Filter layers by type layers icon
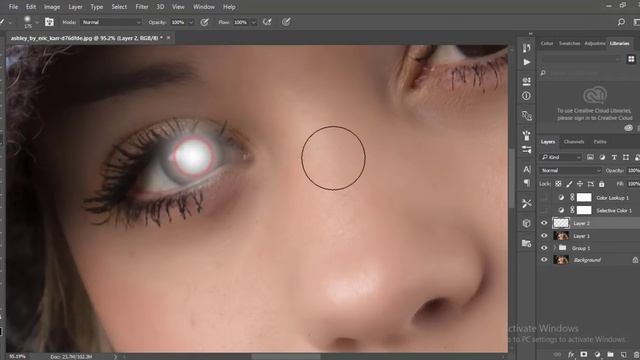The width and height of the screenshot is (640, 360). tap(614, 157)
